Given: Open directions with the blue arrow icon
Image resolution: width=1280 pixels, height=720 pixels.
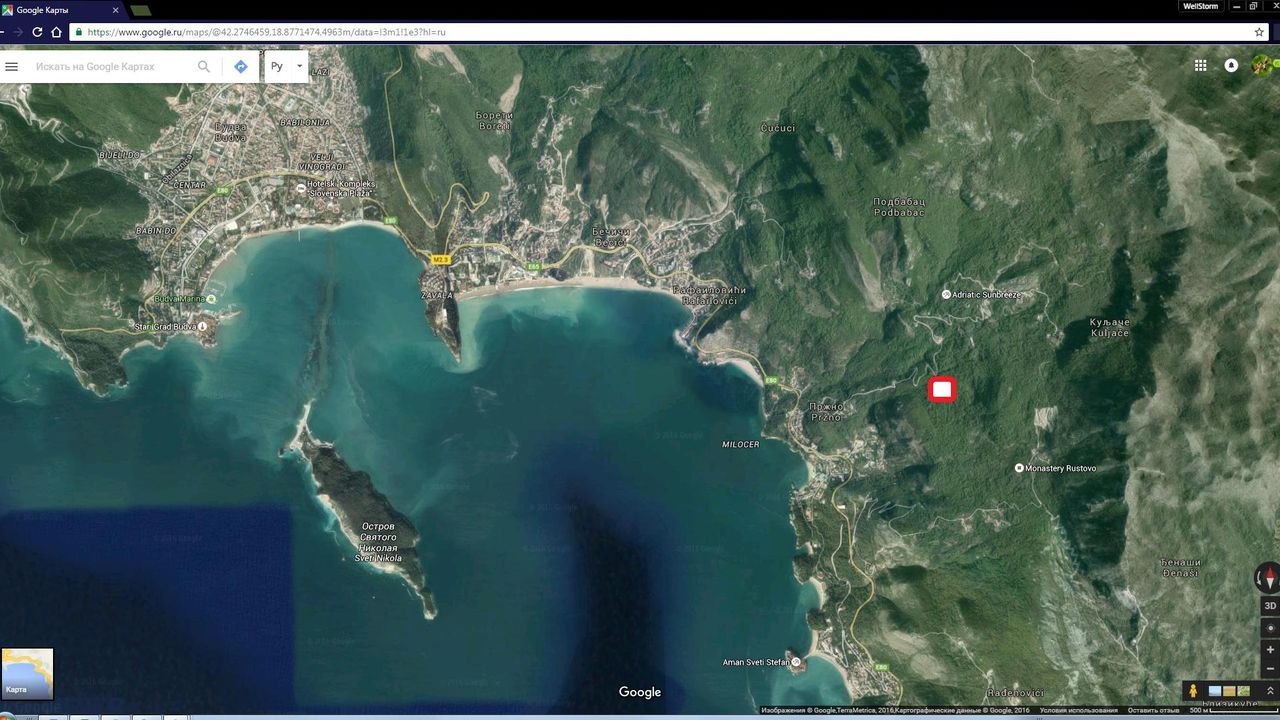Looking at the screenshot, I should 241,67.
